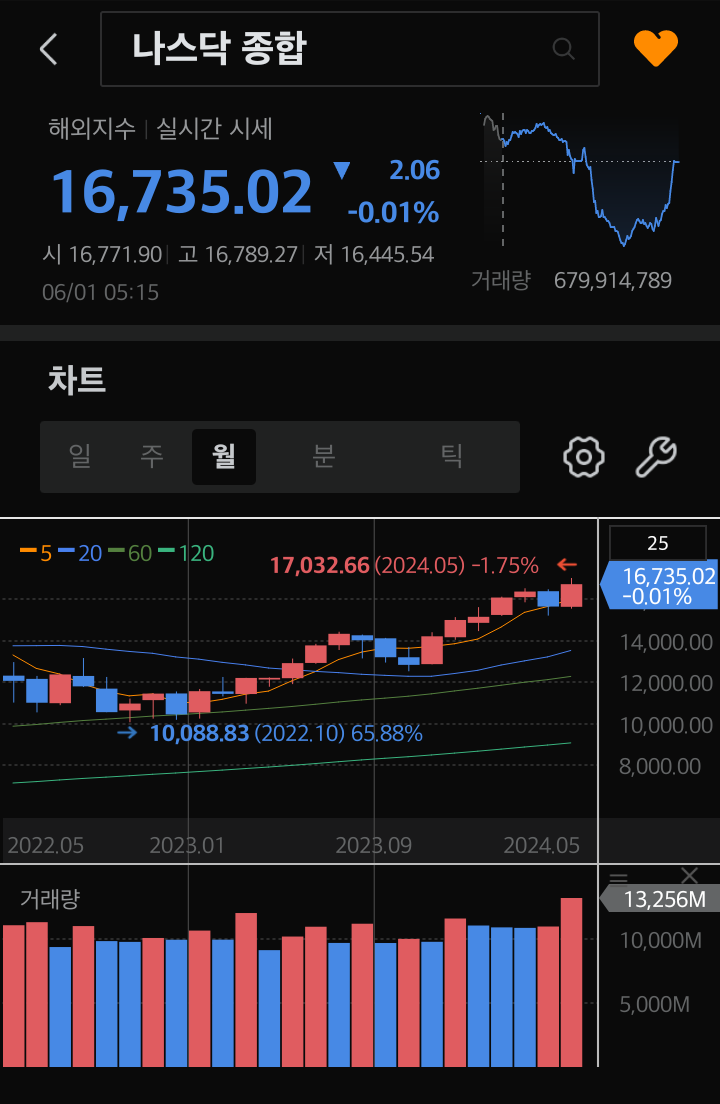Click the 2023.09 date axis label
The height and width of the screenshot is (1104, 720).
click(x=374, y=845)
